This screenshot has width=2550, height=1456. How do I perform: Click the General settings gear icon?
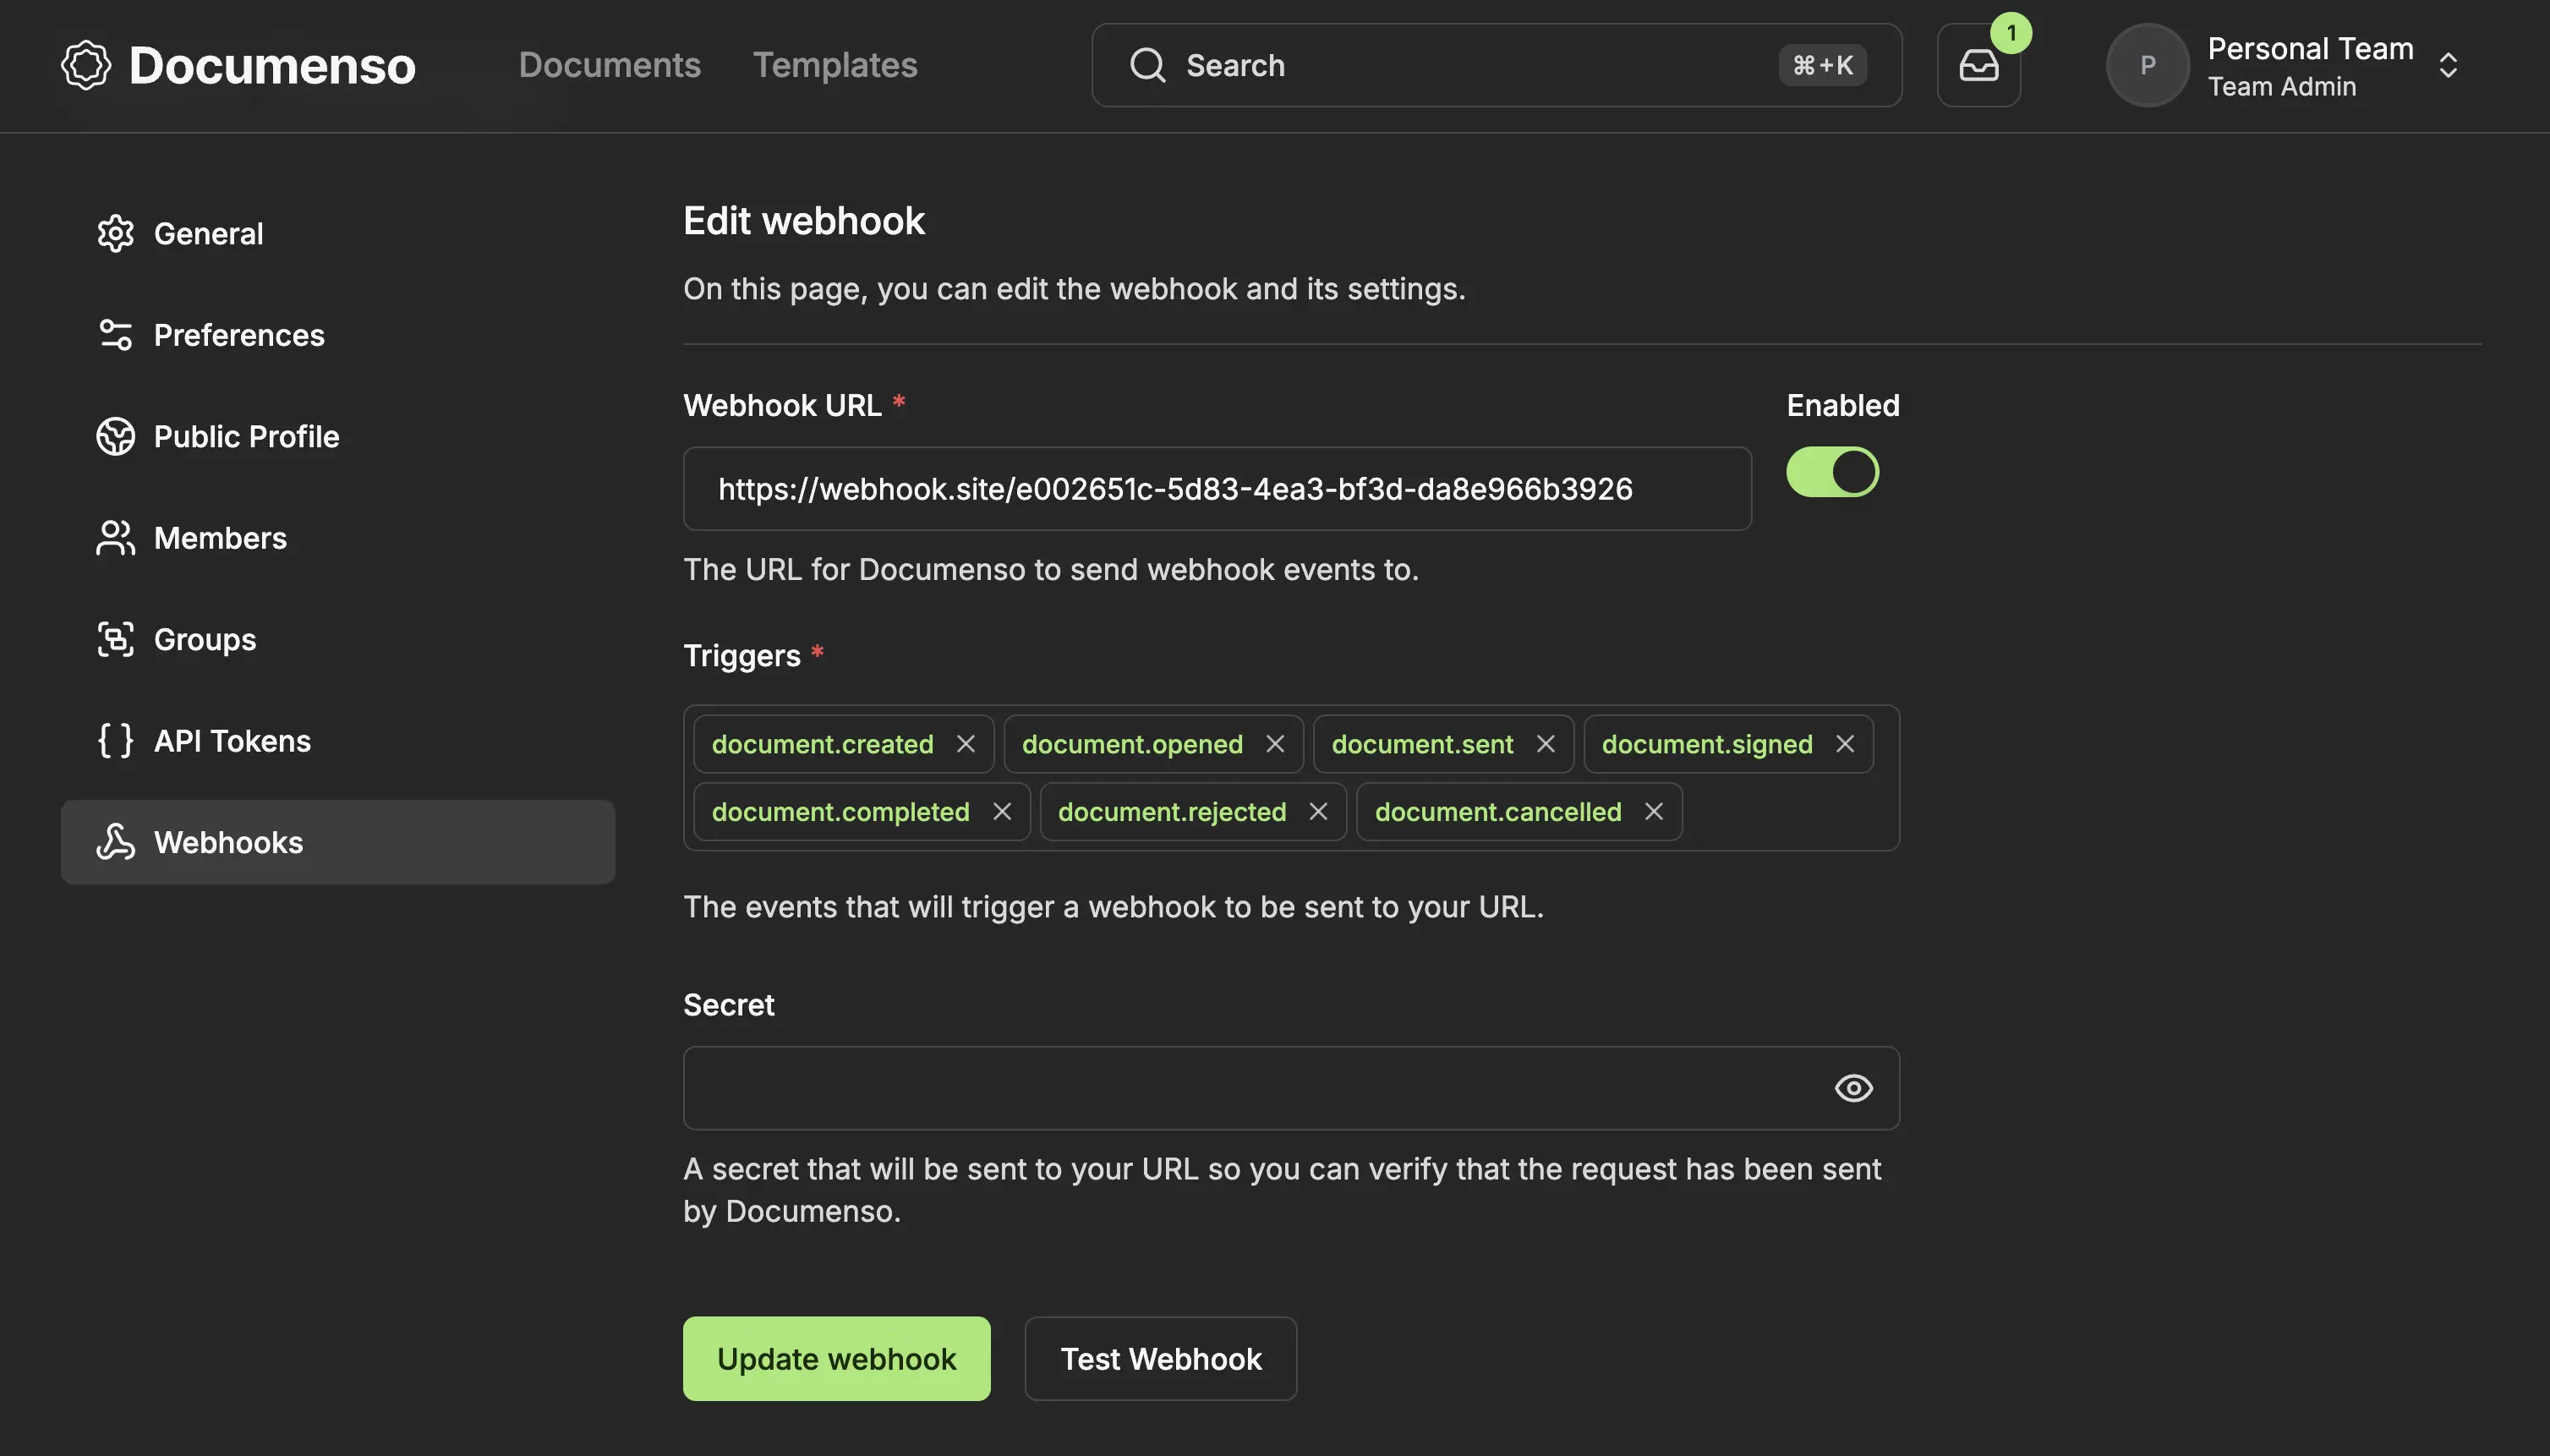(116, 233)
